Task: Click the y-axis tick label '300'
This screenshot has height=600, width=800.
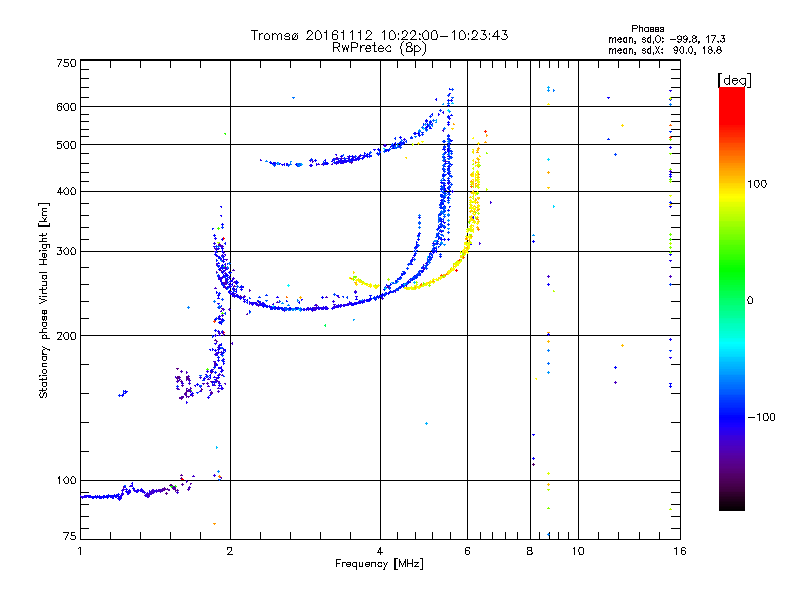Action: 67,251
